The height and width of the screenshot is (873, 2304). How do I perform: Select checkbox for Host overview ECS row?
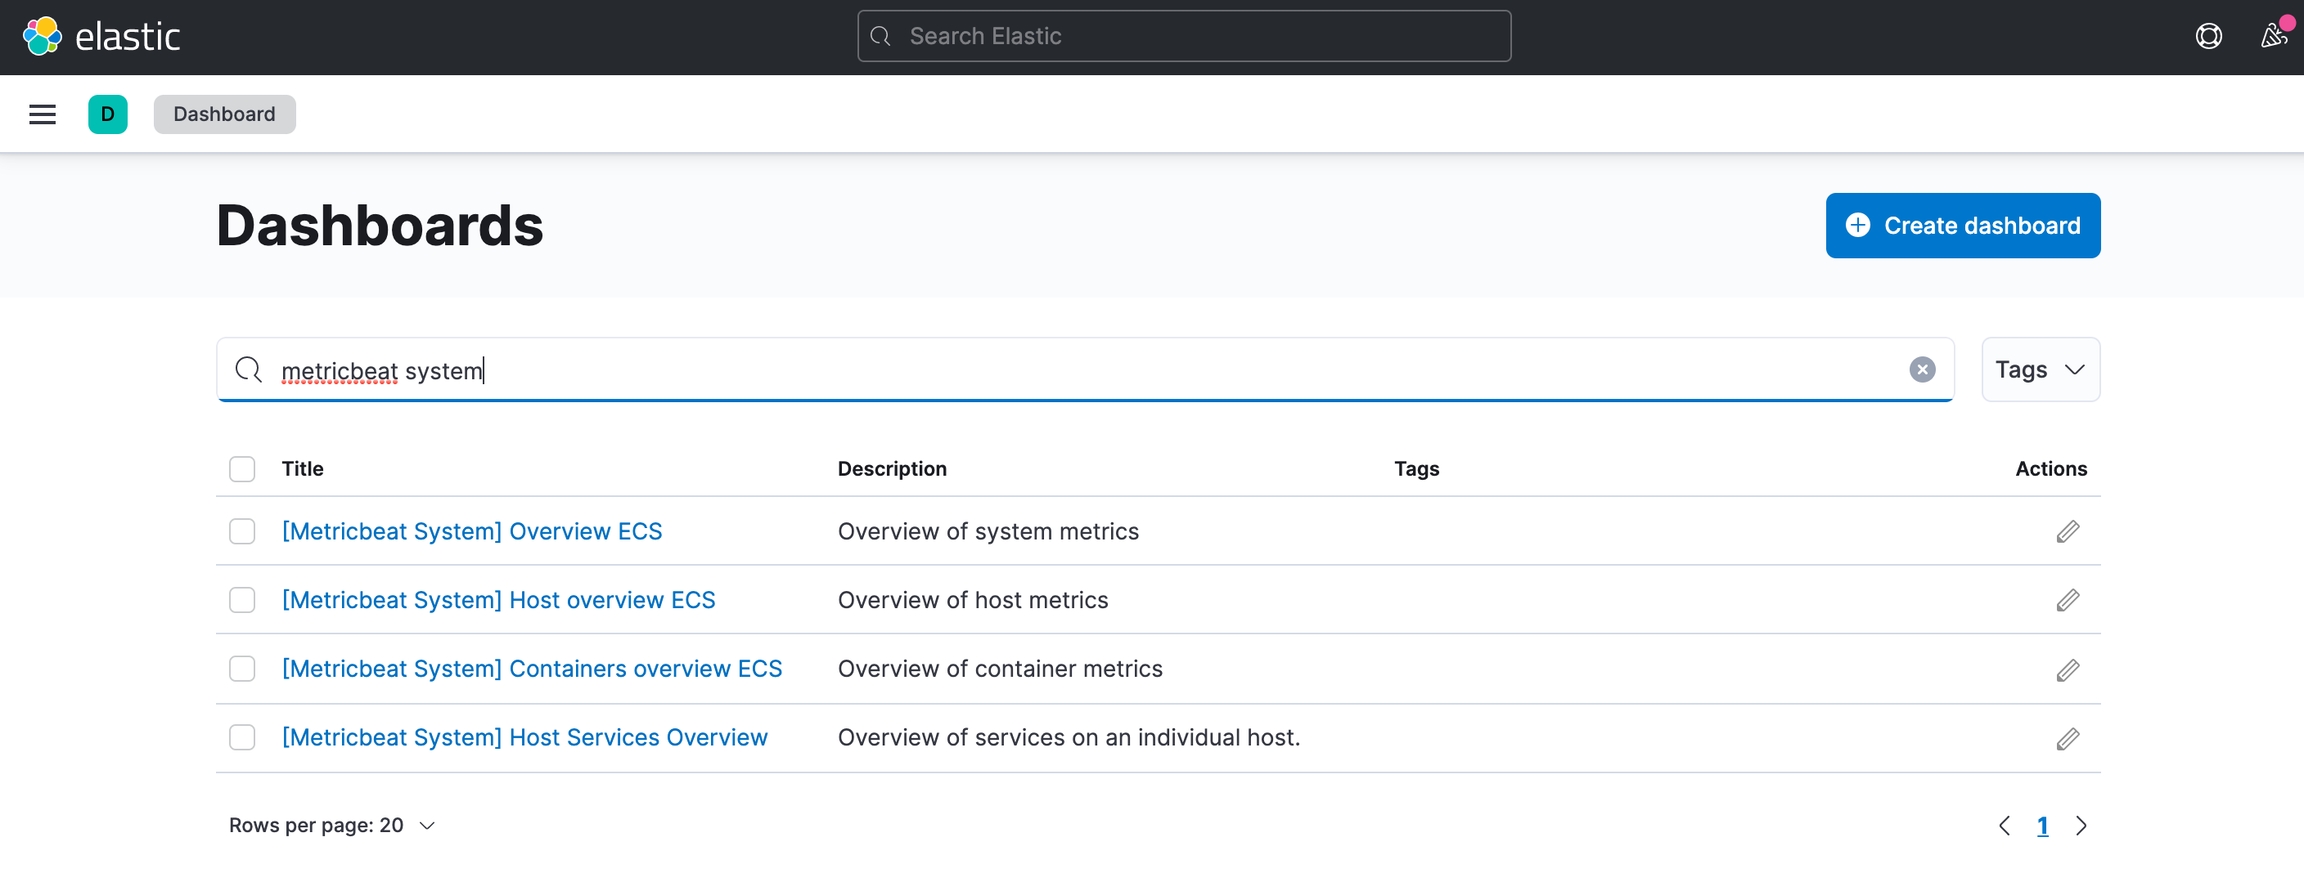click(x=242, y=600)
